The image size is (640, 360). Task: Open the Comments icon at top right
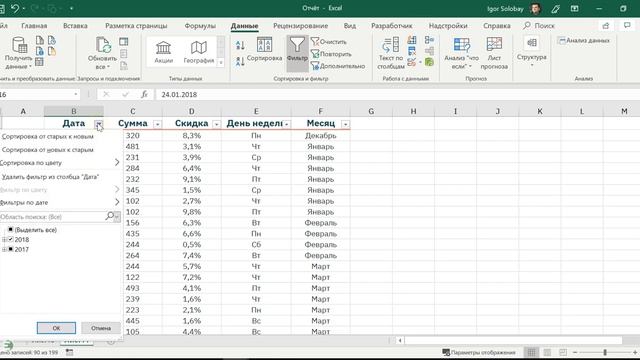tap(627, 25)
